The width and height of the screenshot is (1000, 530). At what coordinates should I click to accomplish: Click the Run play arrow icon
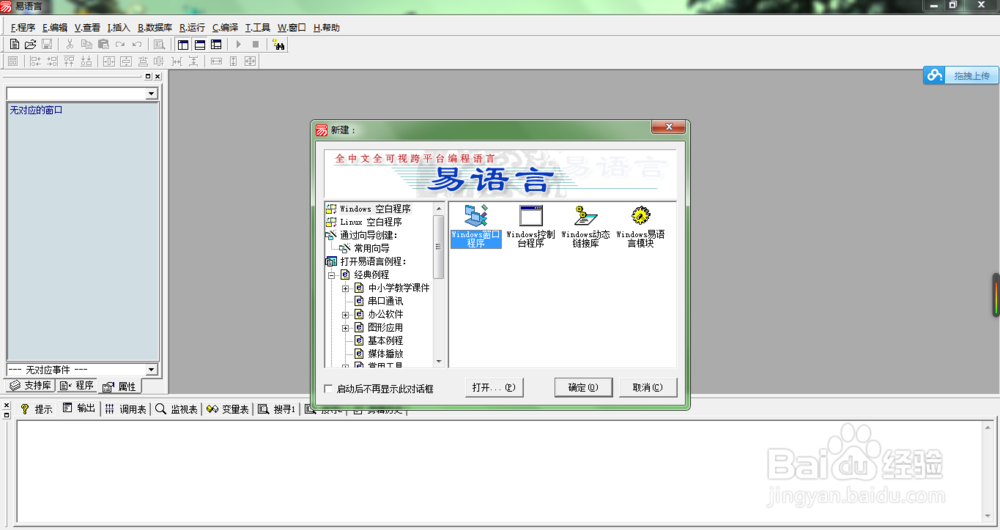[x=239, y=44]
